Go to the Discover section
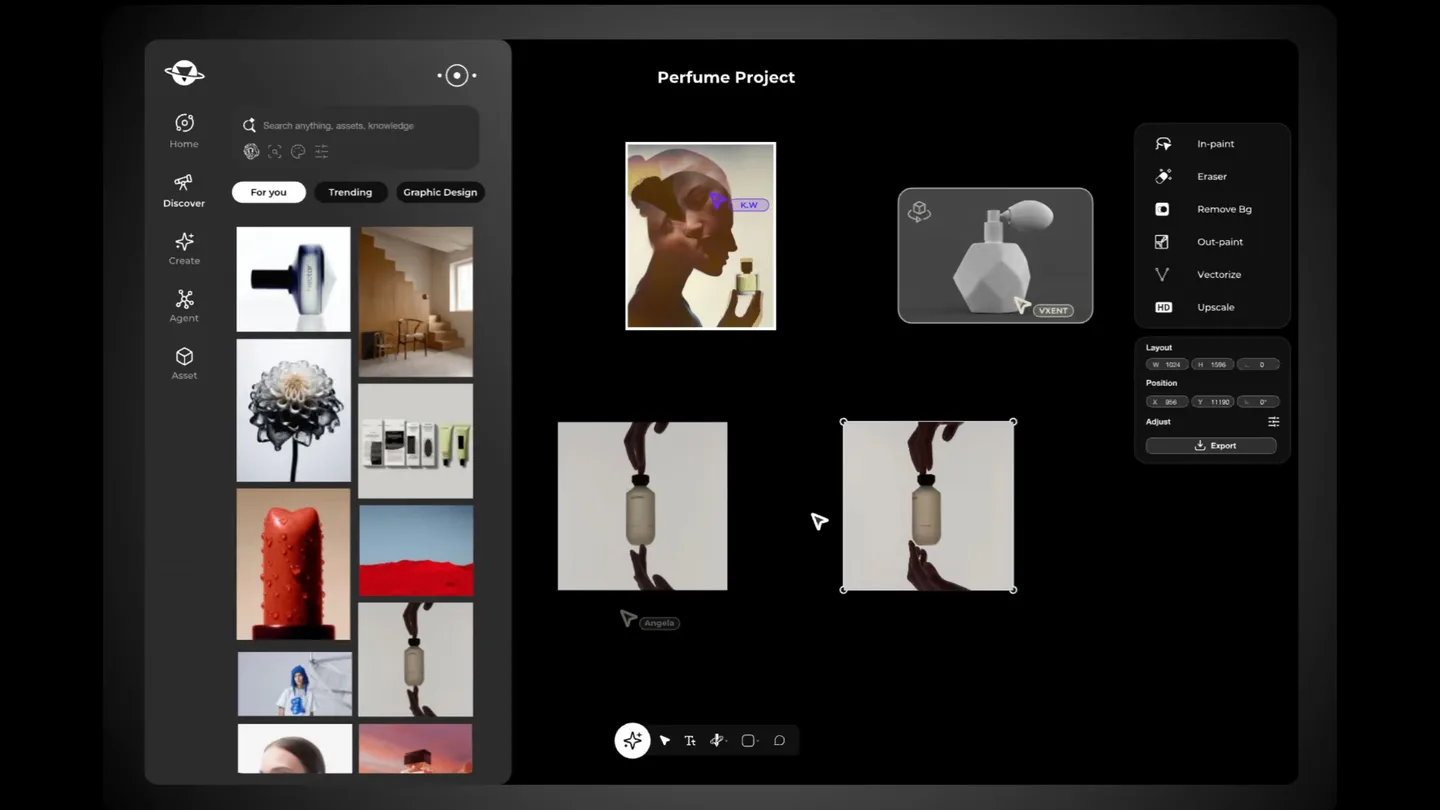 (184, 190)
